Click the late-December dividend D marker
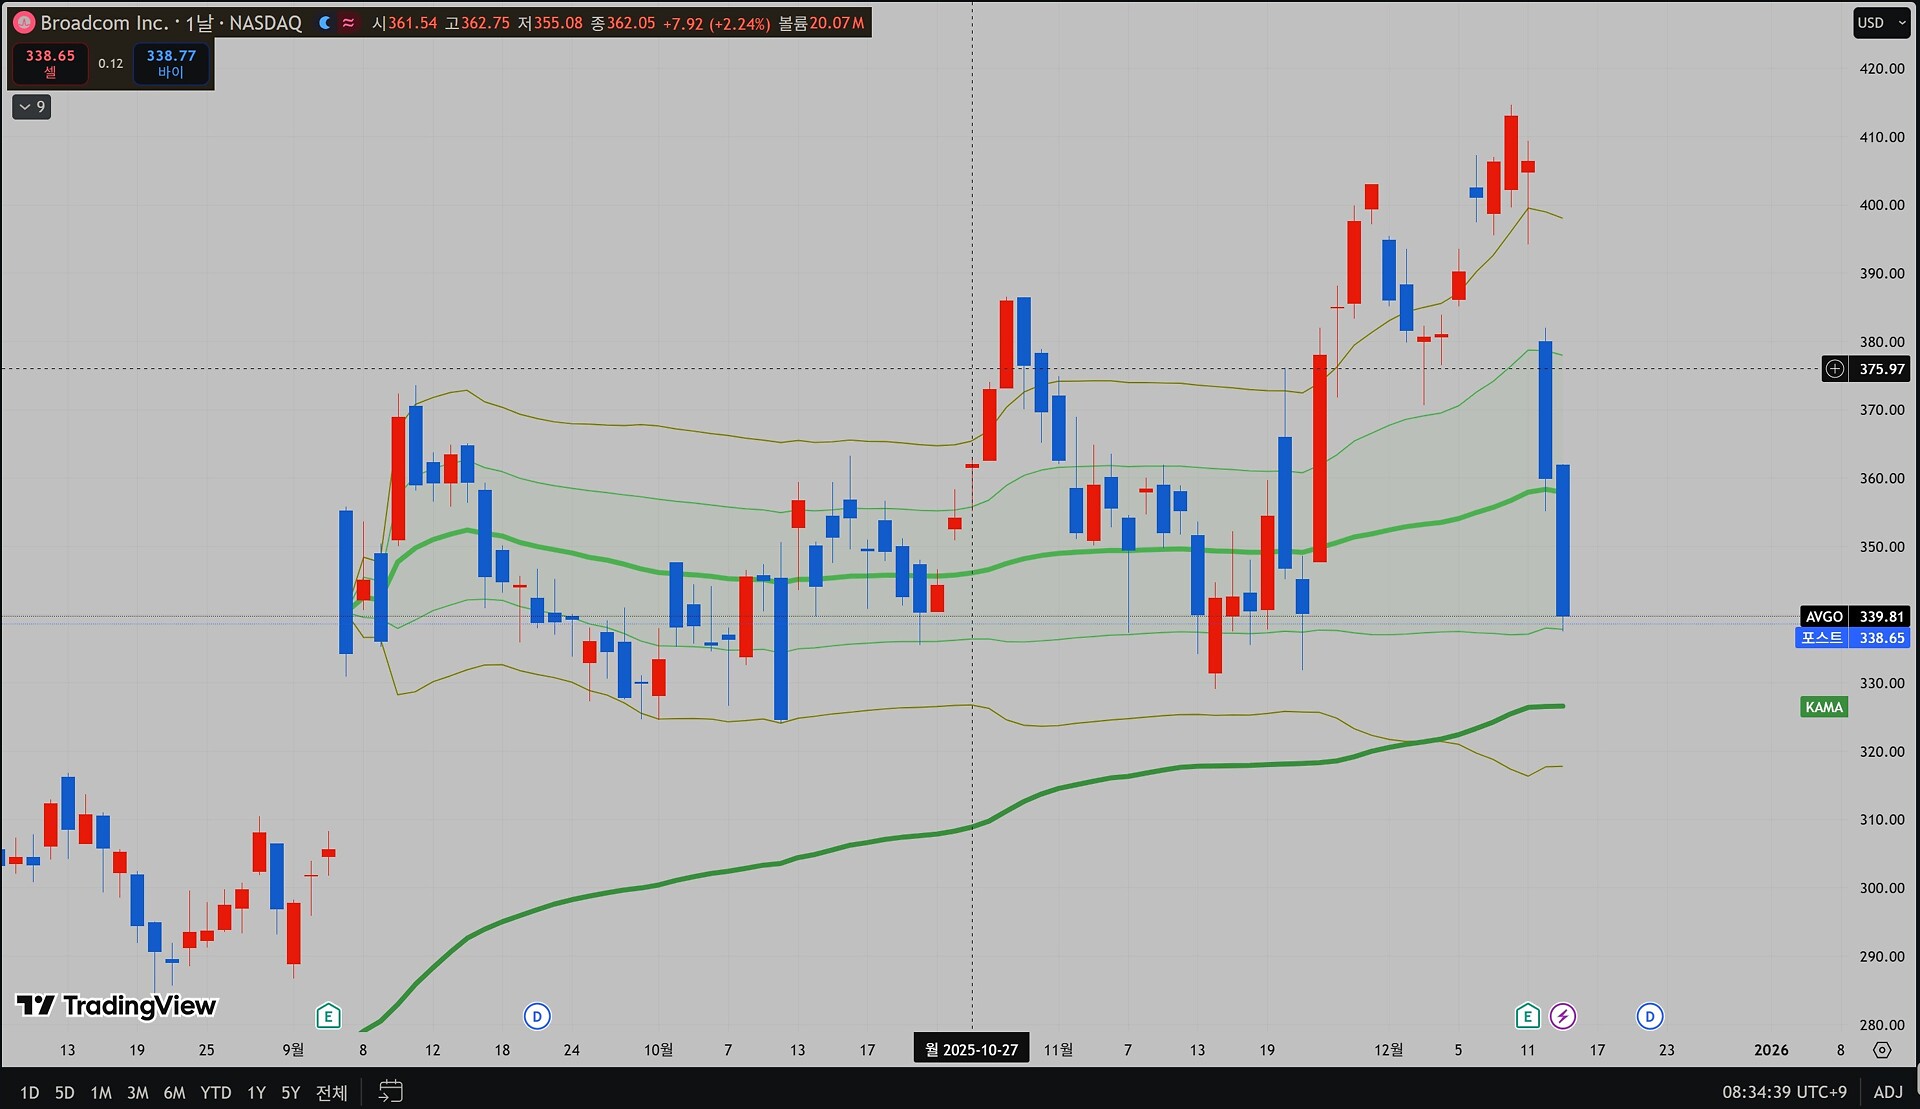Viewport: 1920px width, 1109px height. pyautogui.click(x=1649, y=1017)
